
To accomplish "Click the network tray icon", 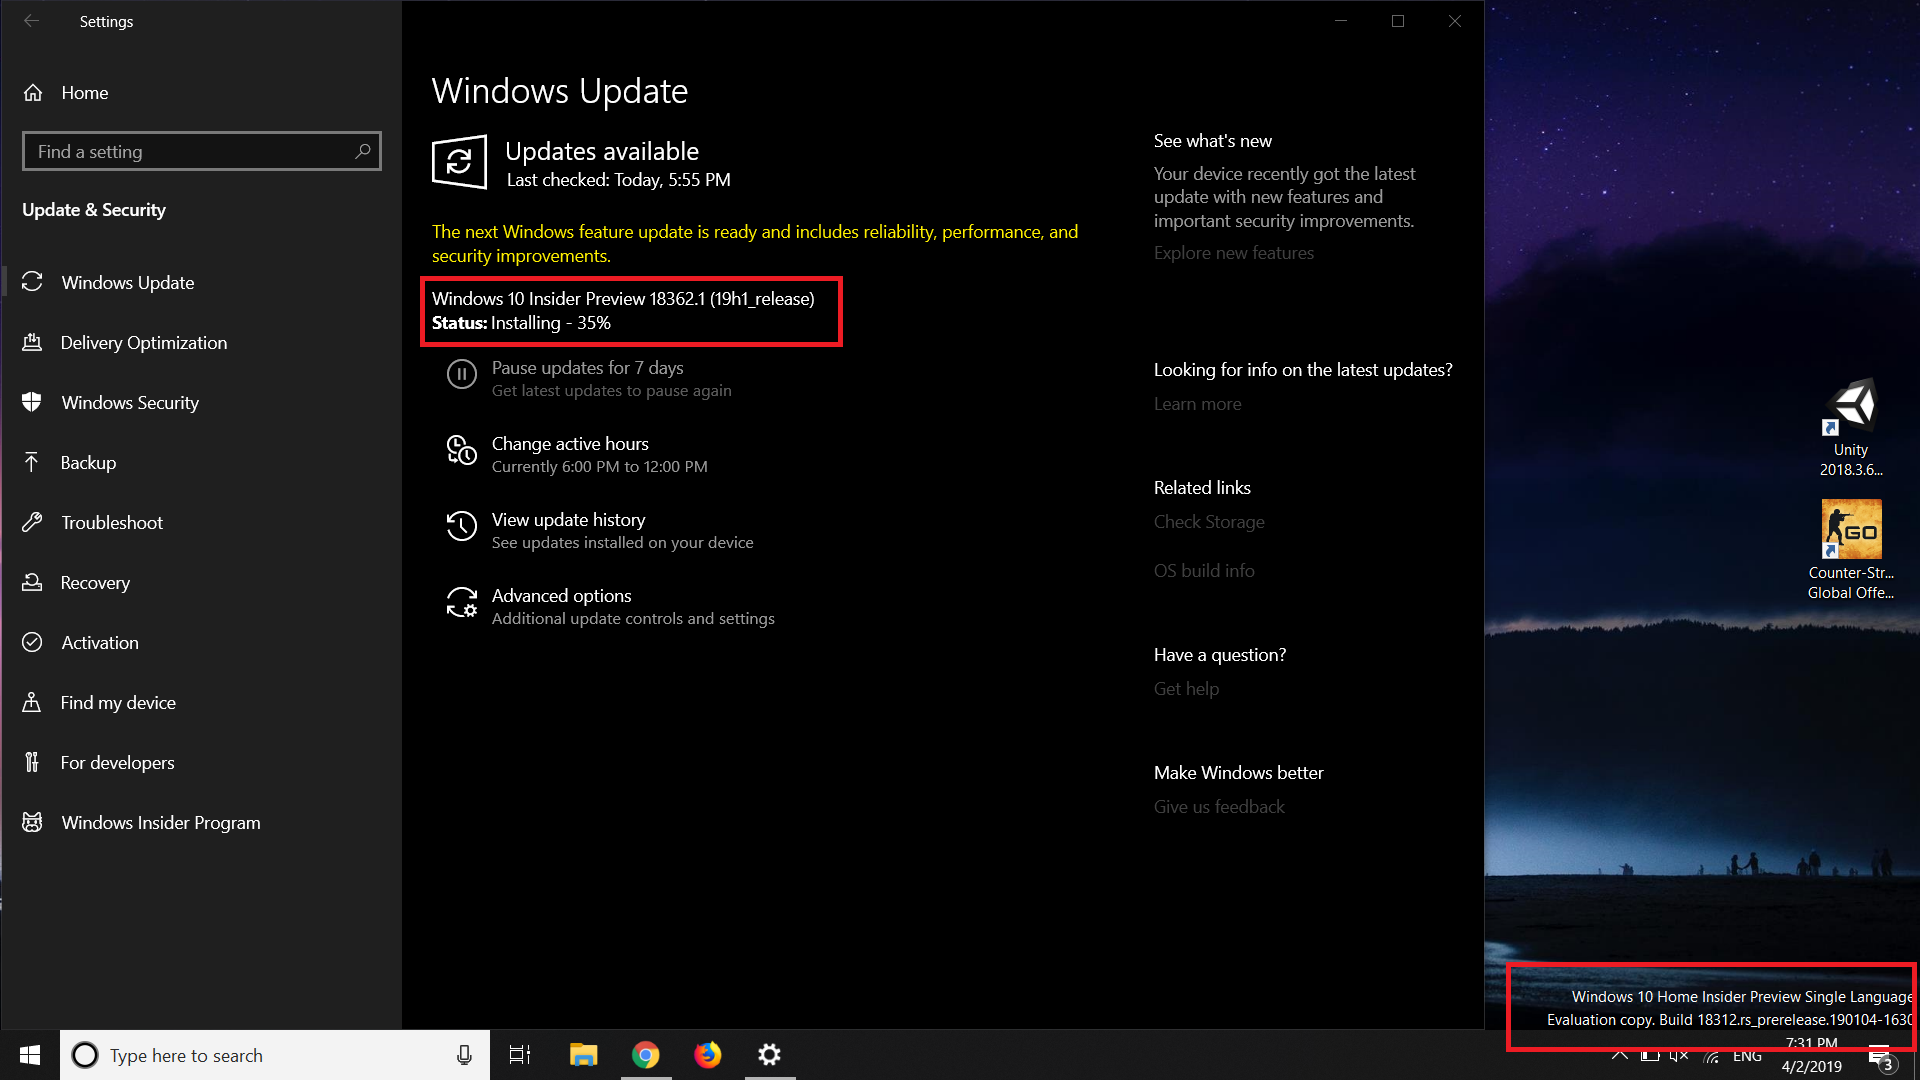I will [1712, 1057].
